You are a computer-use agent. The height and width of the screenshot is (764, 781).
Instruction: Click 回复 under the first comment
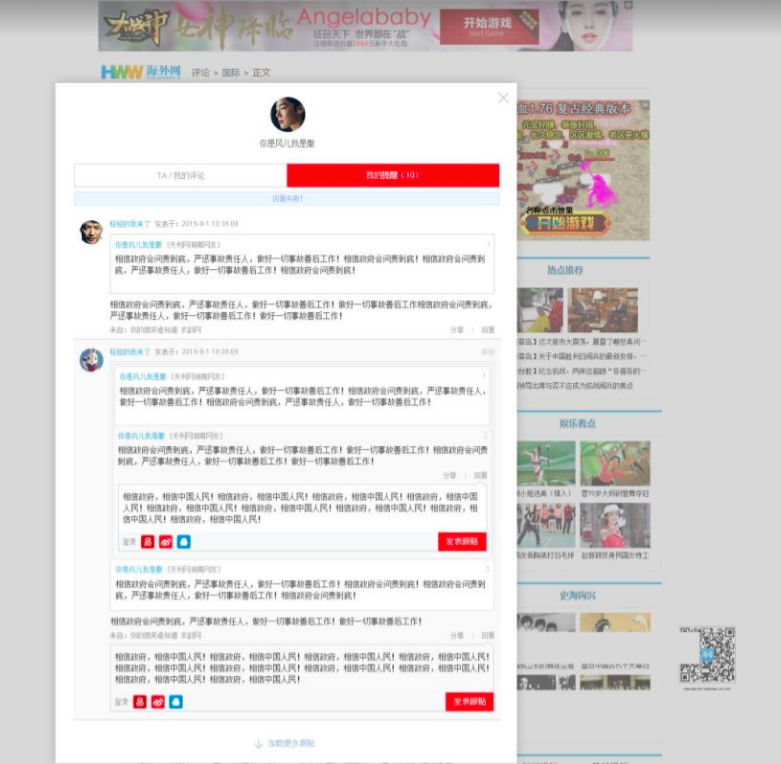click(x=488, y=329)
